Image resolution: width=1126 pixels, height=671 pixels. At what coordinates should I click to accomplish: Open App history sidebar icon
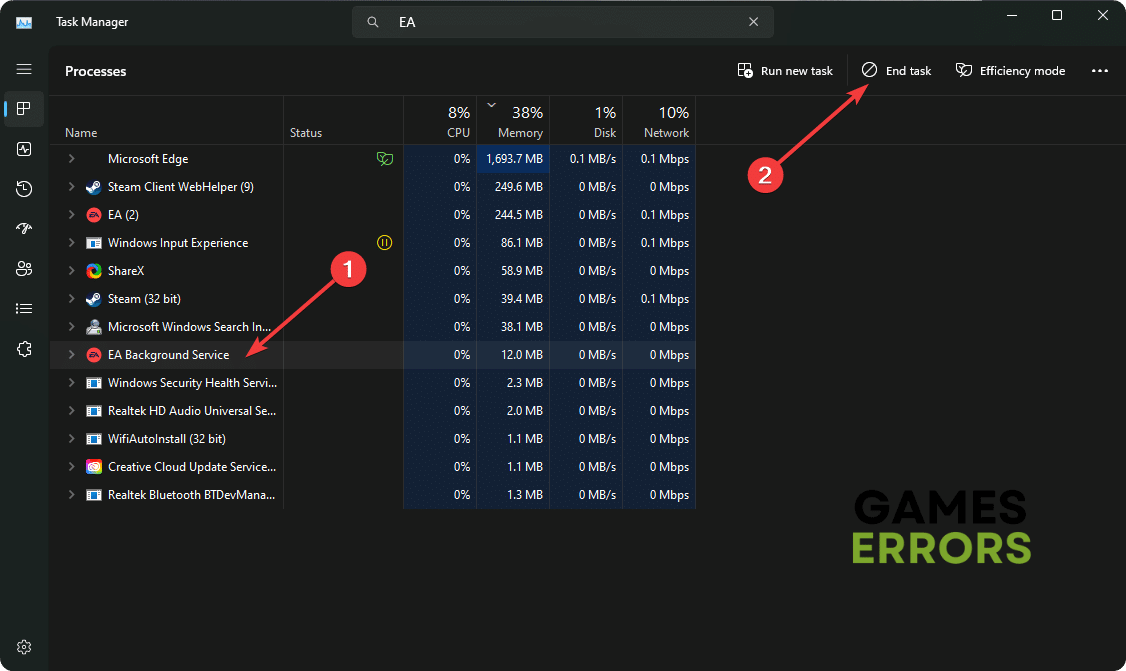(x=24, y=189)
